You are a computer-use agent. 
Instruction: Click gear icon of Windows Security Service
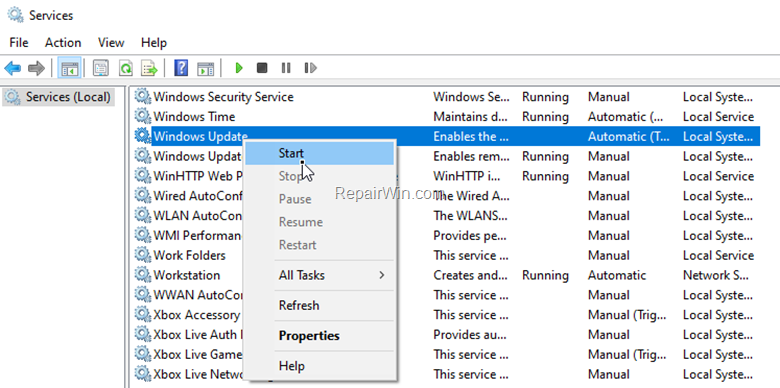[x=143, y=97]
